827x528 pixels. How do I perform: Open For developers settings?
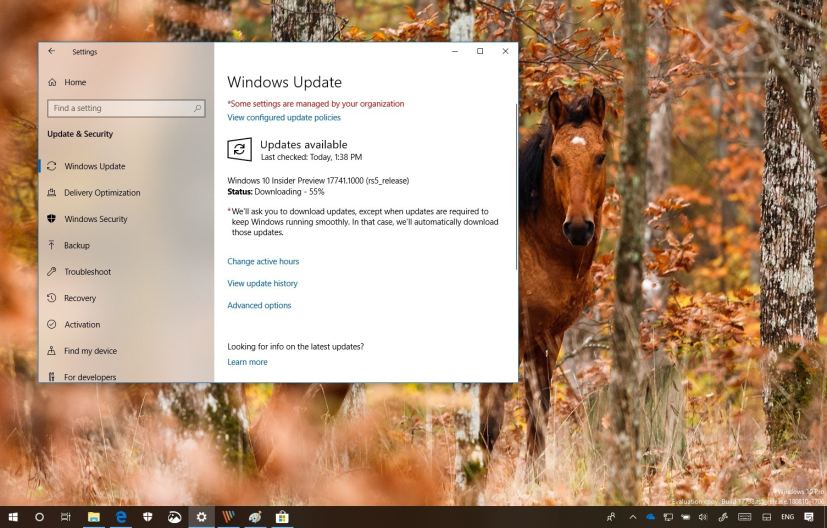coord(90,377)
